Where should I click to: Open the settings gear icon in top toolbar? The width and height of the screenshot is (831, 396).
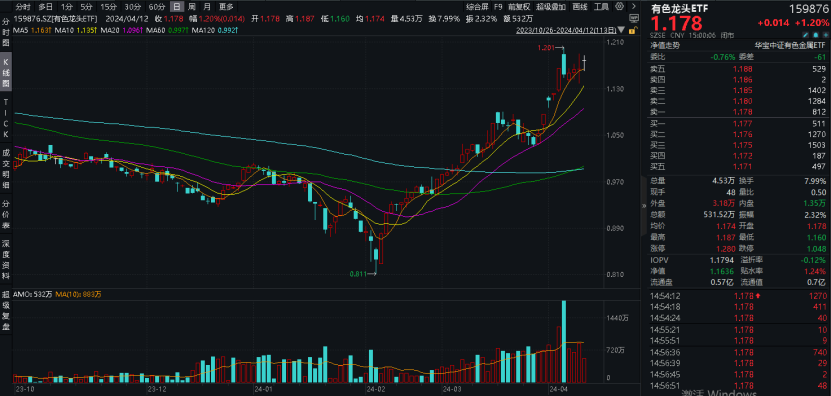click(x=620, y=6)
